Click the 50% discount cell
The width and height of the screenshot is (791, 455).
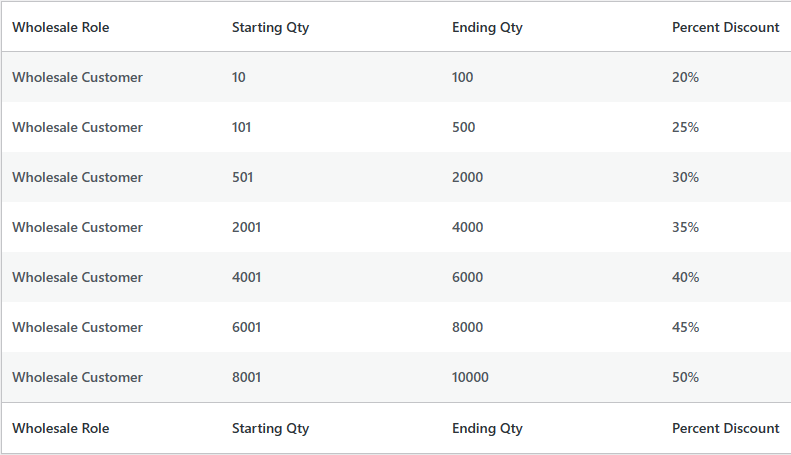tap(685, 377)
